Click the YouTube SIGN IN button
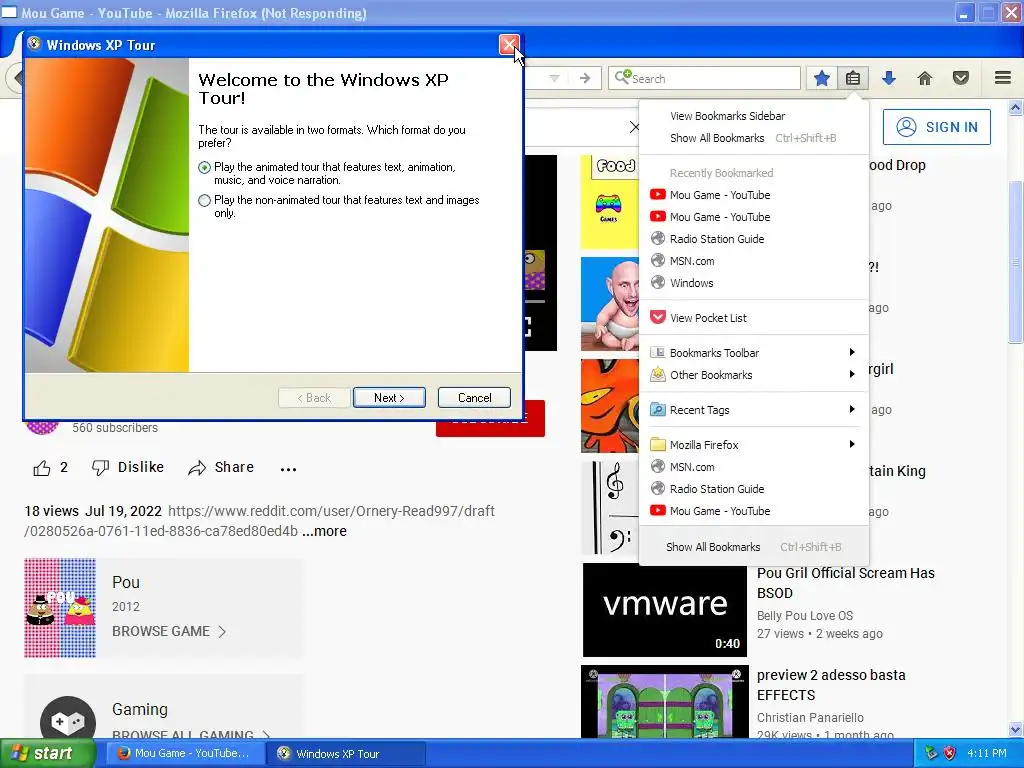Viewport: 1024px width, 768px height. pos(936,127)
